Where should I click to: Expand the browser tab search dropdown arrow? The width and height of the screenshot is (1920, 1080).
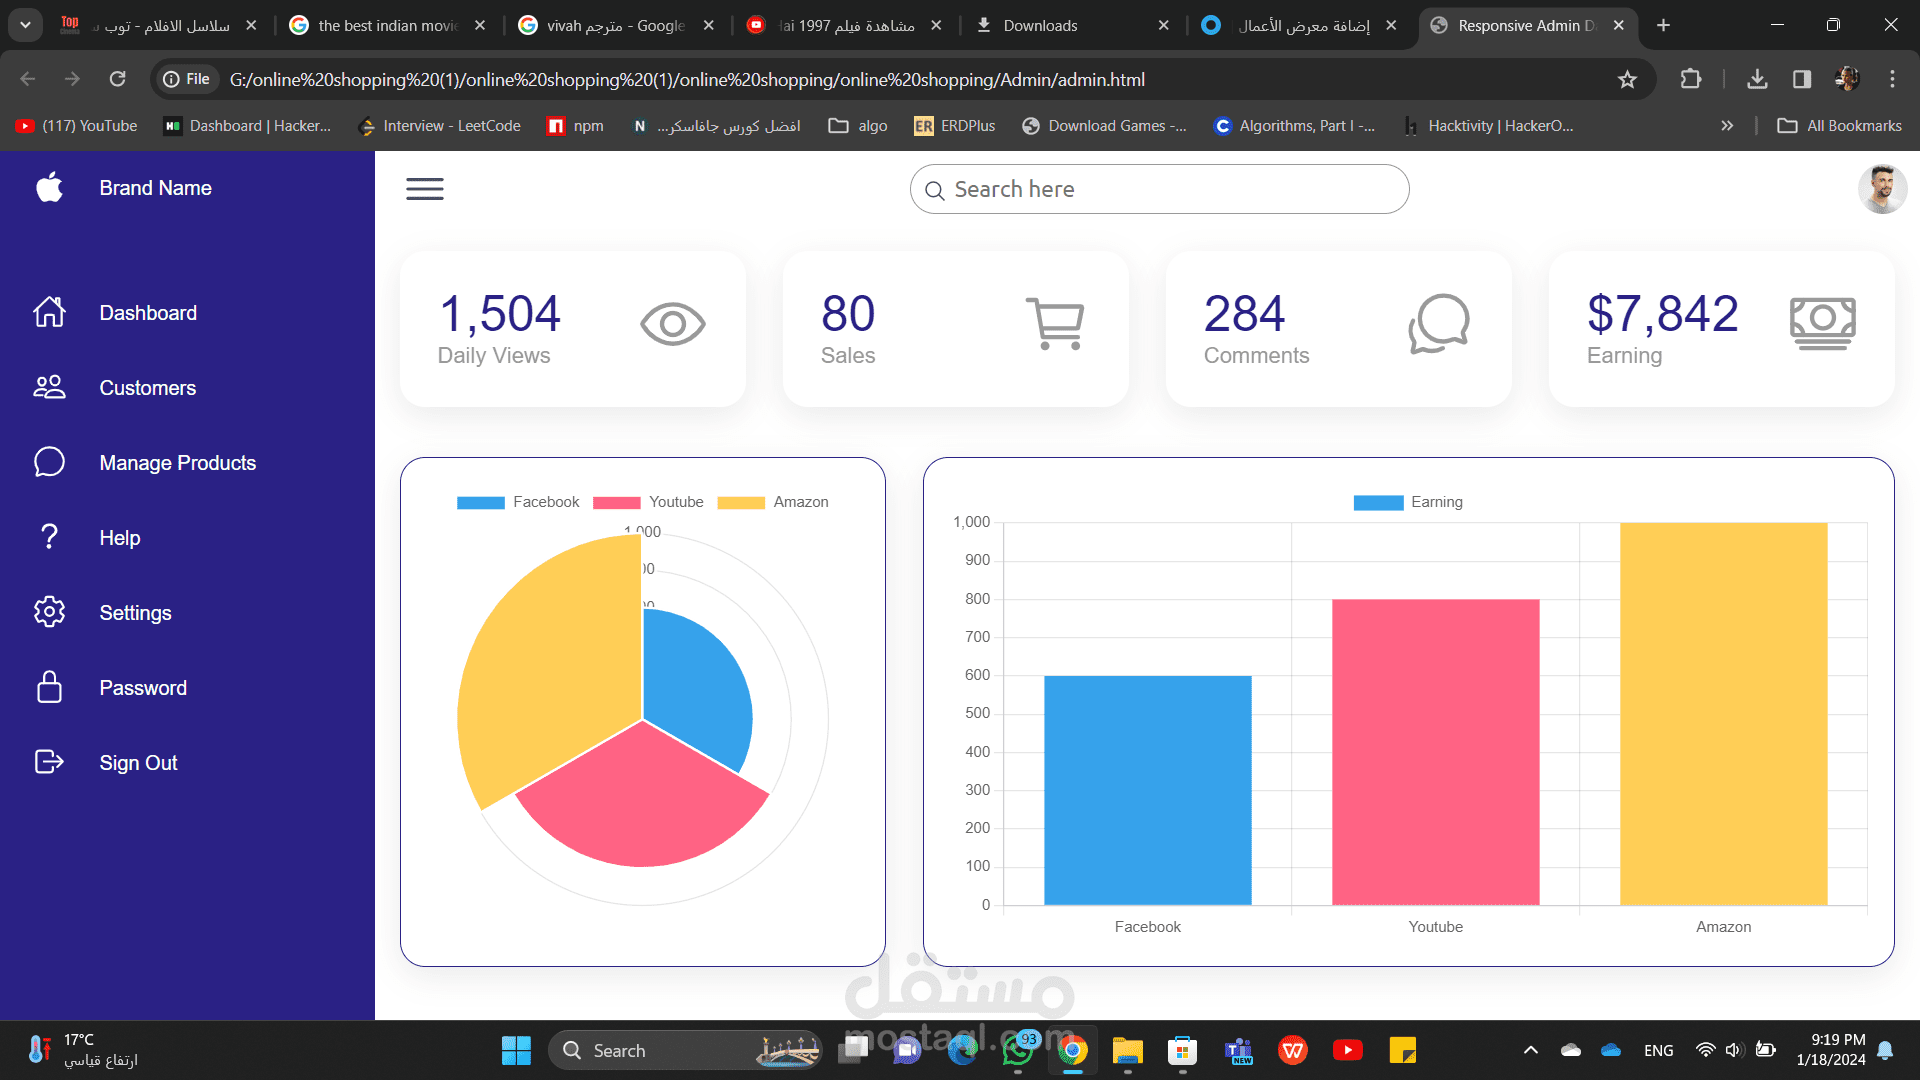point(25,25)
